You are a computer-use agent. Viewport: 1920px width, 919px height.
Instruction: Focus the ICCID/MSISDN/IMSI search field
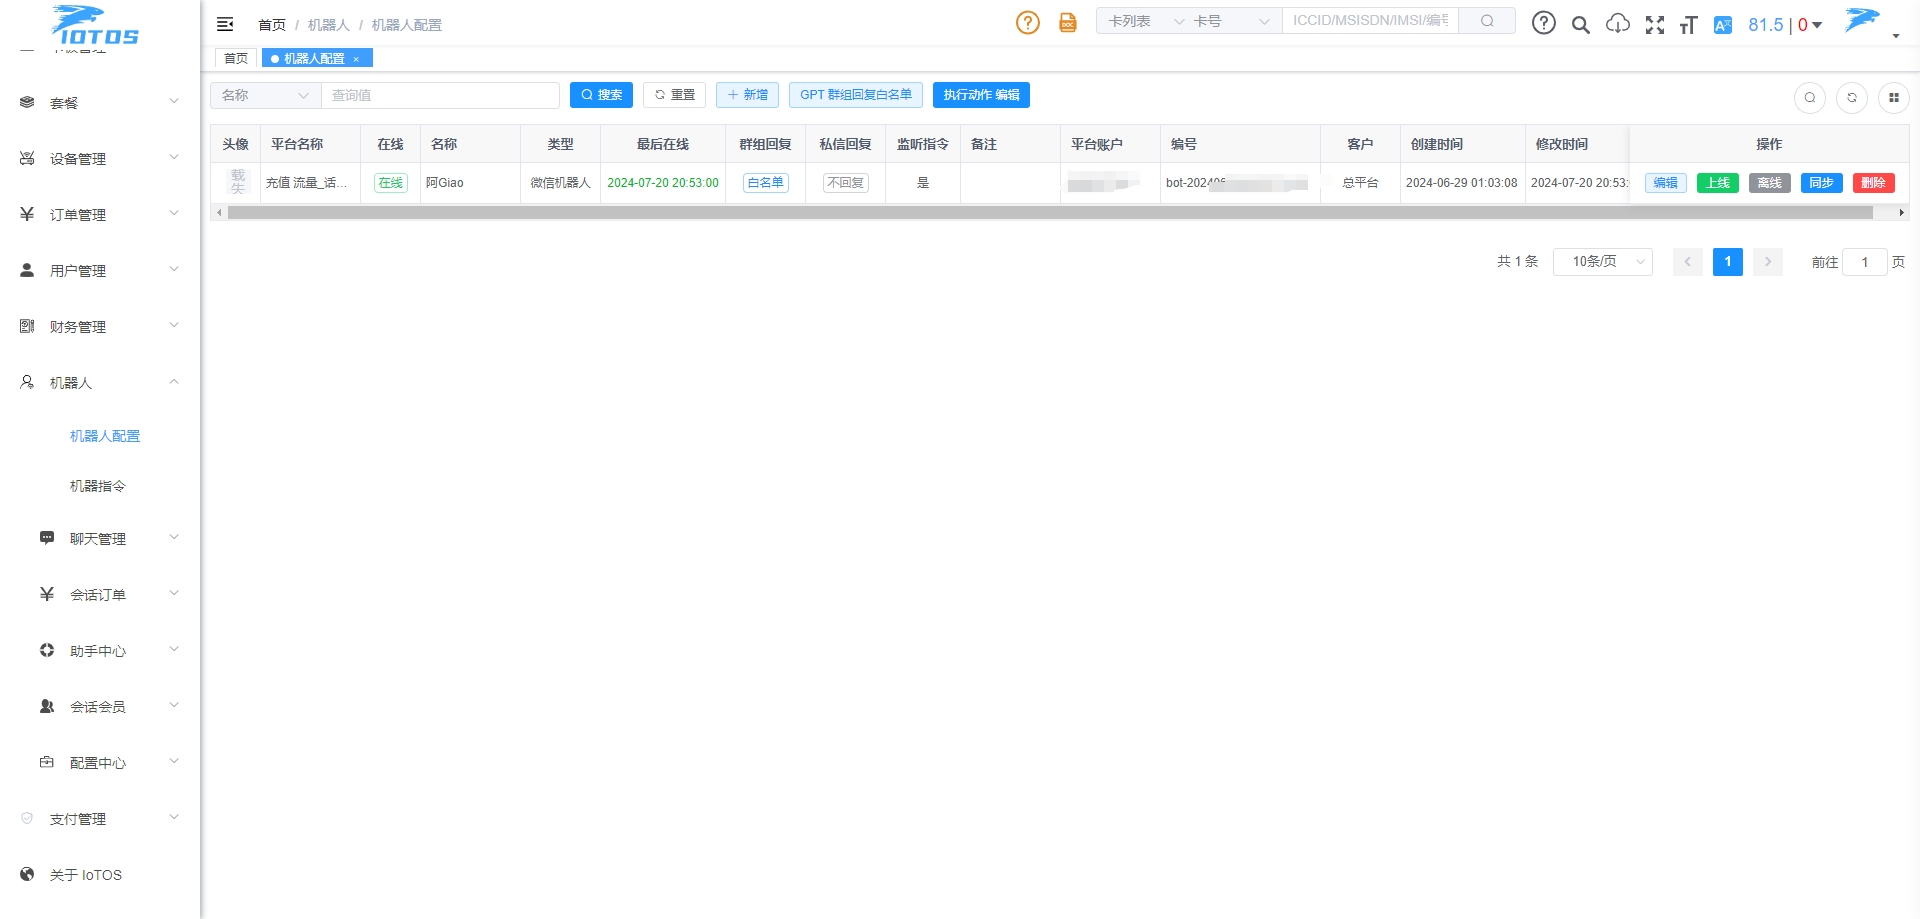[x=1370, y=21]
